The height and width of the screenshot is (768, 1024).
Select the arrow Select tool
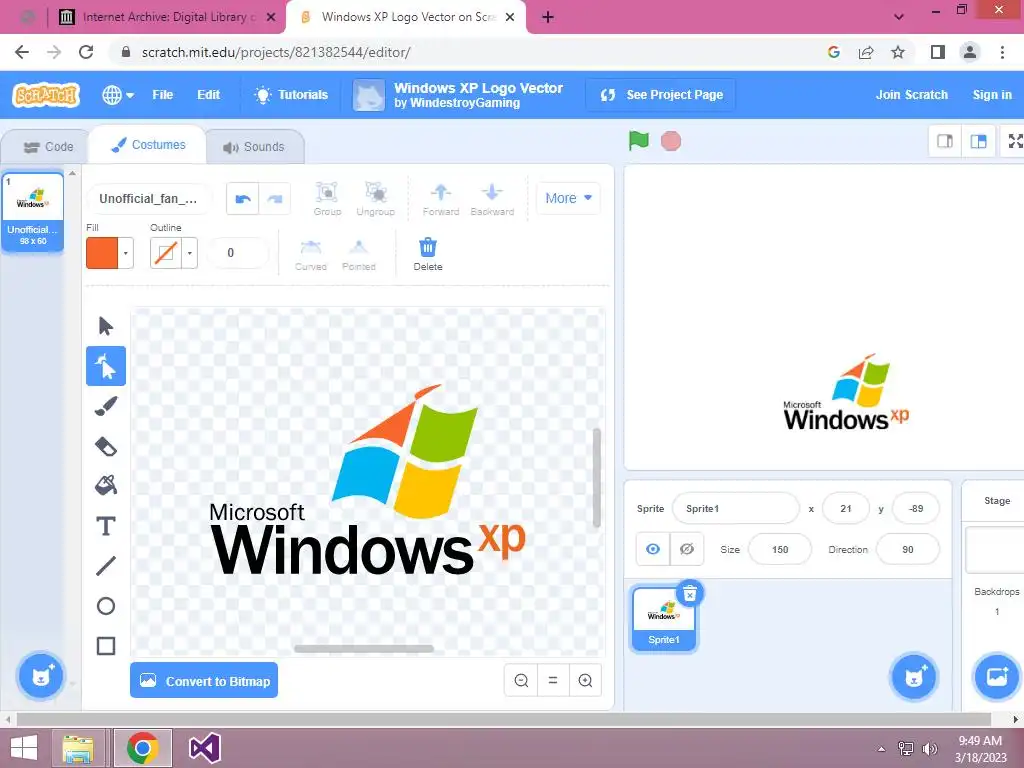[x=105, y=325]
